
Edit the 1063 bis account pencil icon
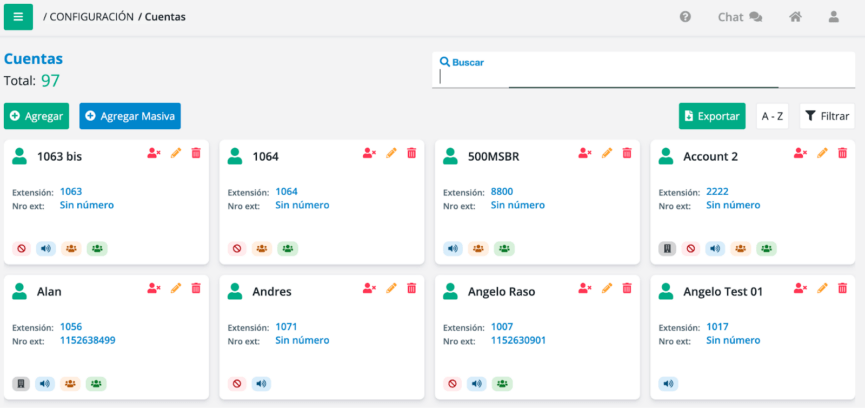pyautogui.click(x=176, y=153)
